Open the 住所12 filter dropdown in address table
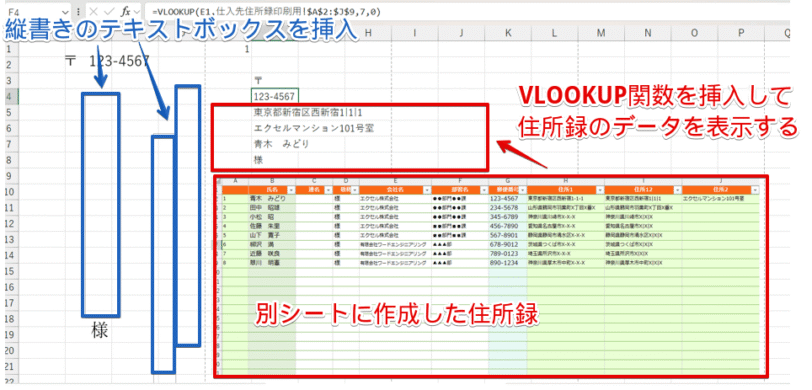812x390 pixels. (x=676, y=190)
